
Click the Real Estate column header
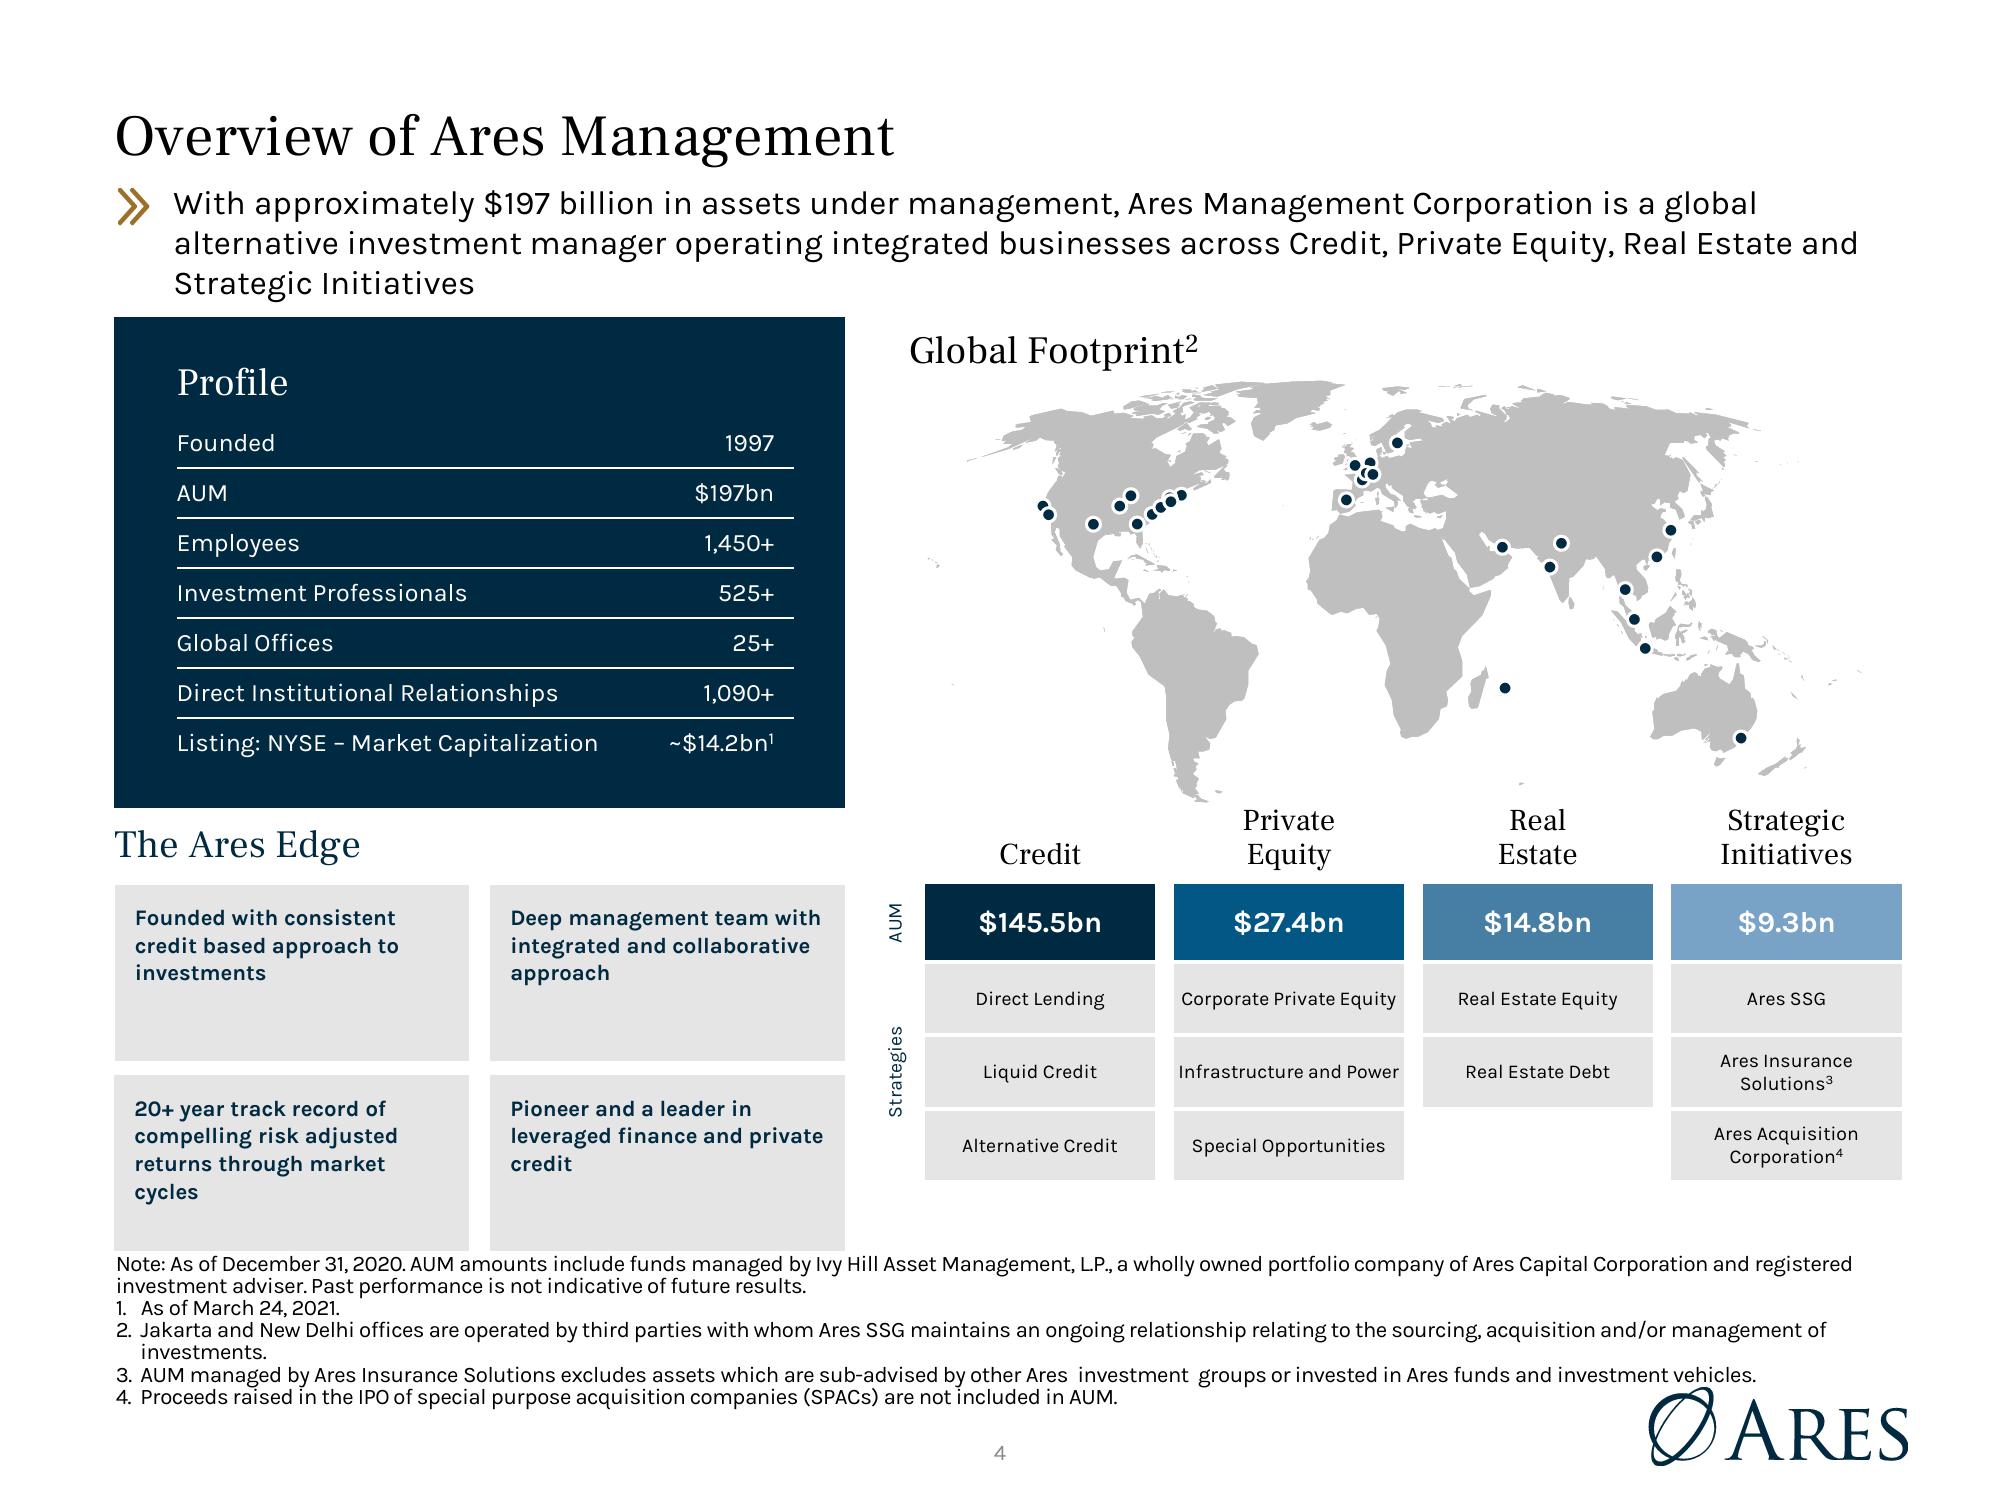tap(1537, 837)
